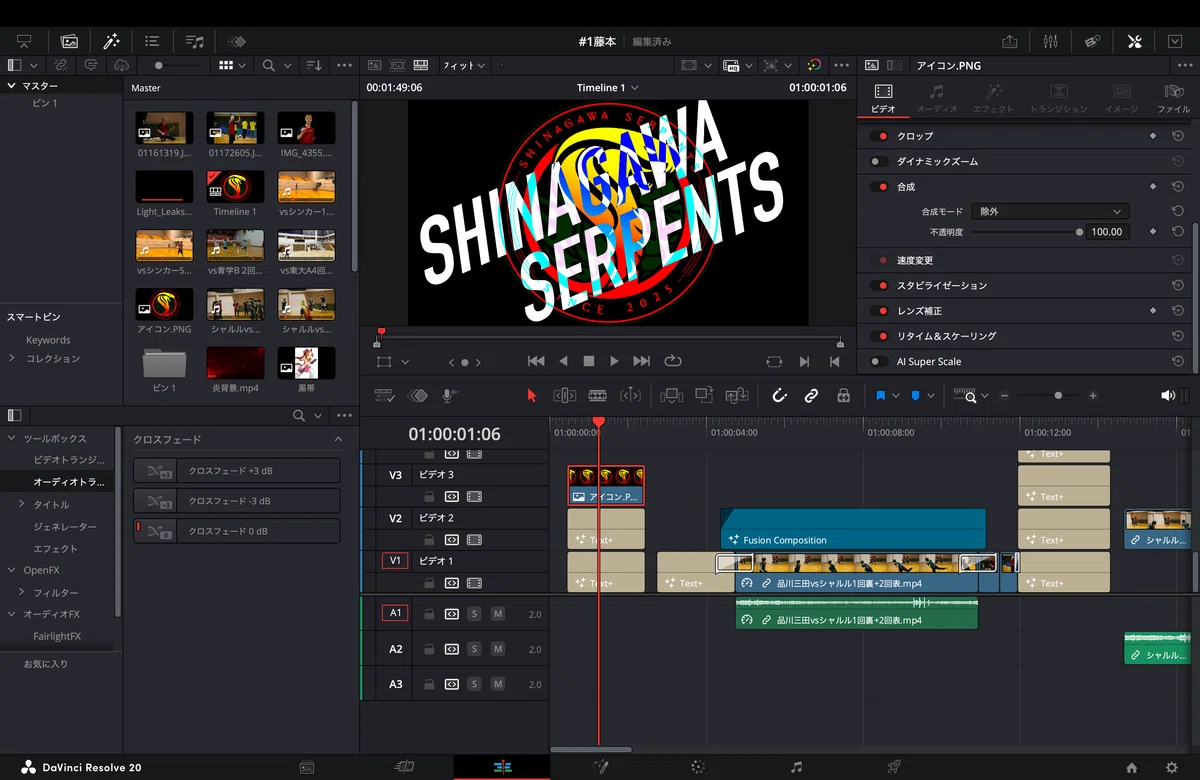Collapse the クロスフェード section chevron

pyautogui.click(x=338, y=439)
